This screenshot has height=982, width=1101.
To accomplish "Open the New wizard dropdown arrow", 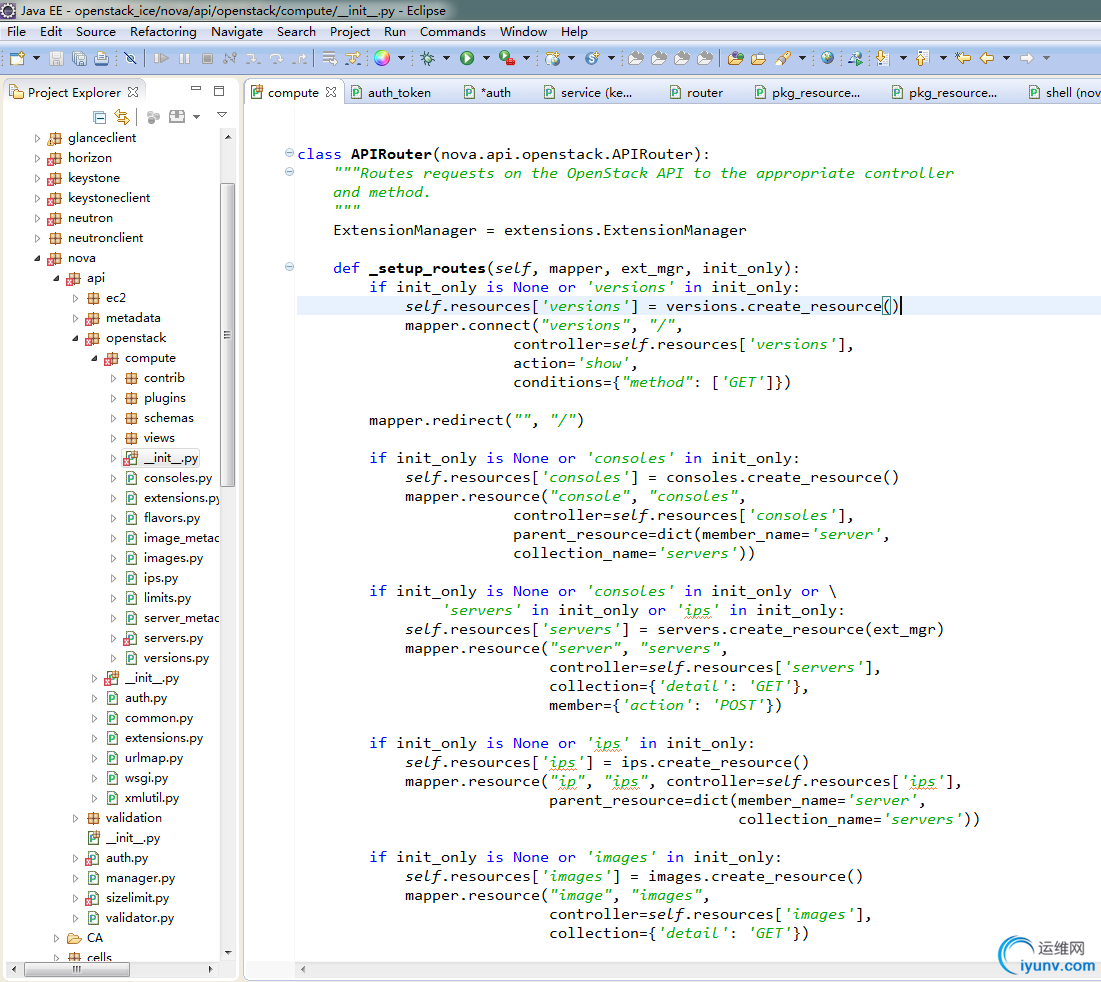I will pyautogui.click(x=37, y=58).
